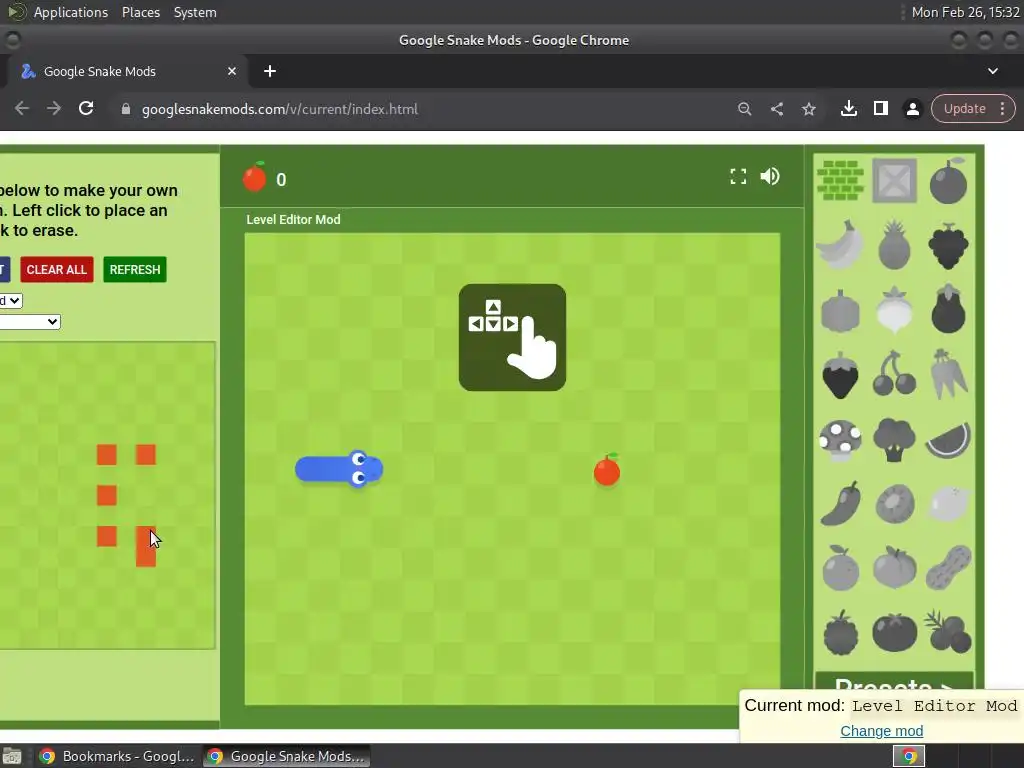Toggle the Chrome side panel
The height and width of the screenshot is (768, 1024).
[x=880, y=108]
